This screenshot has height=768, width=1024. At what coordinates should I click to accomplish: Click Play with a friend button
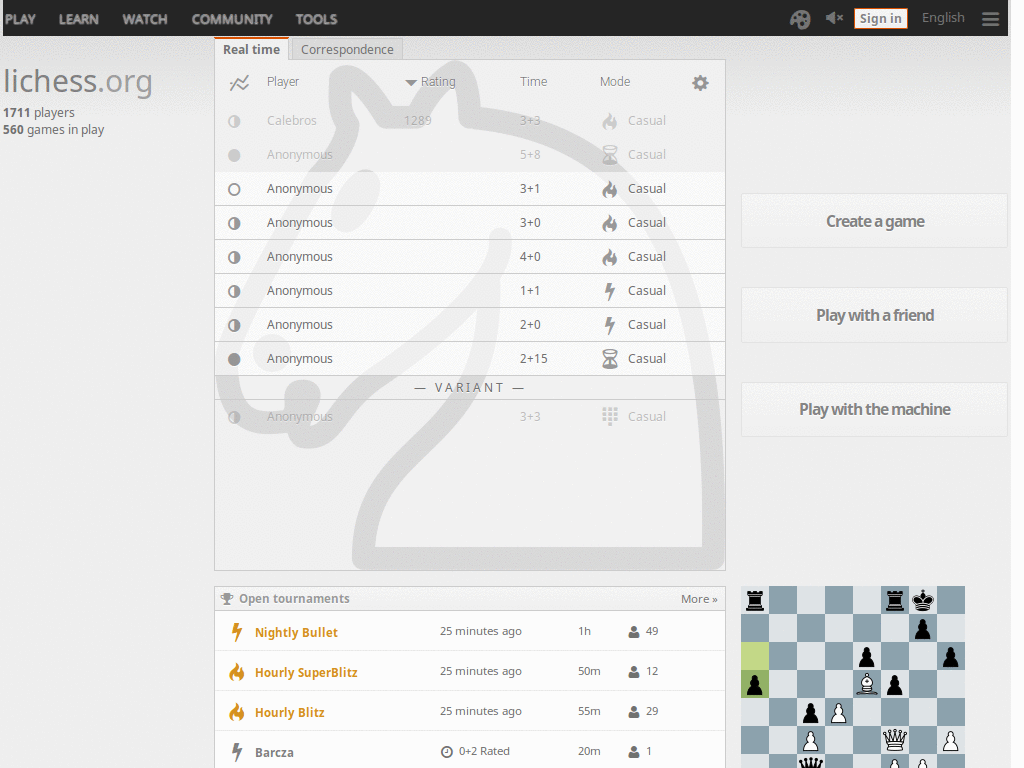coord(874,315)
